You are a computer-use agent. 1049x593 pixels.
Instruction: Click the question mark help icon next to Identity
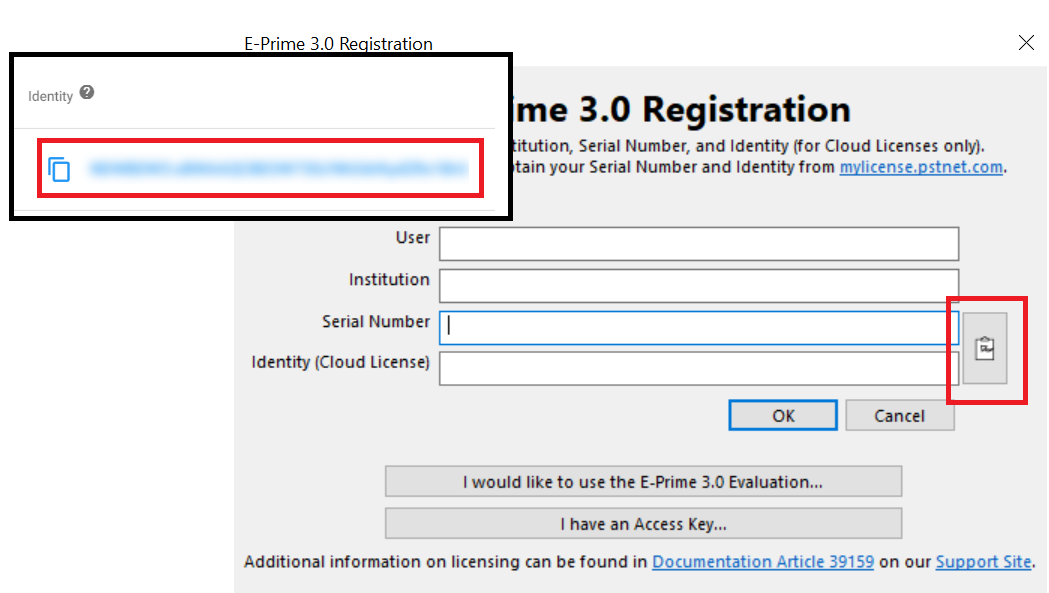(87, 92)
